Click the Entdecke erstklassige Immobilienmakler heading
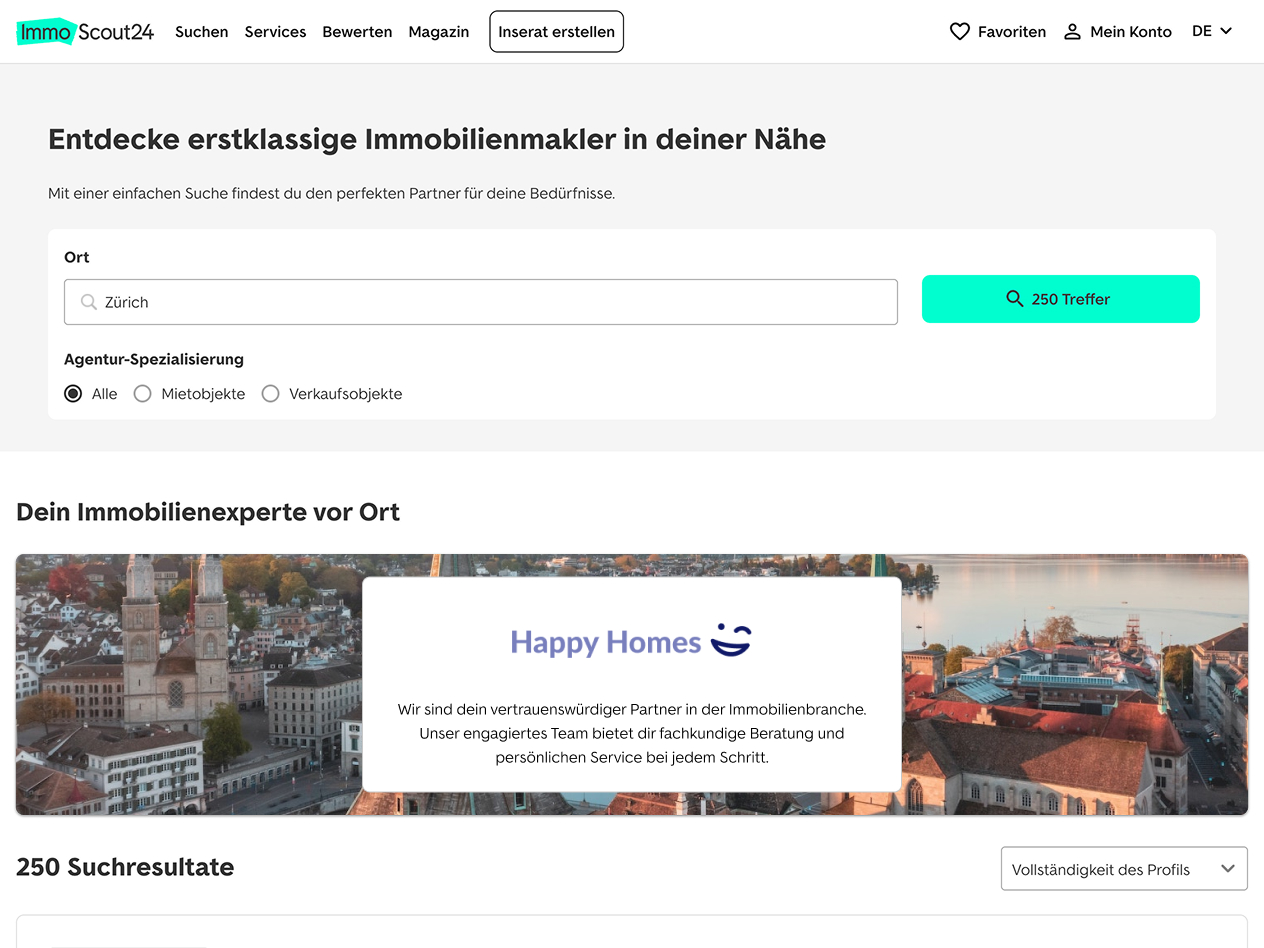The image size is (1264, 948). click(437, 139)
